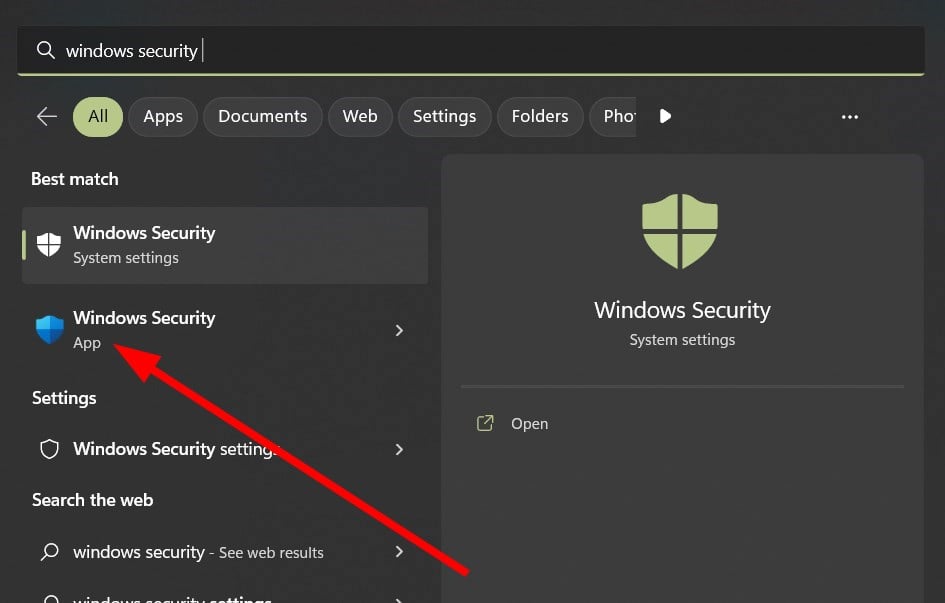The width and height of the screenshot is (945, 603).
Task: Show more filter tabs with play arrow
Action: point(665,116)
